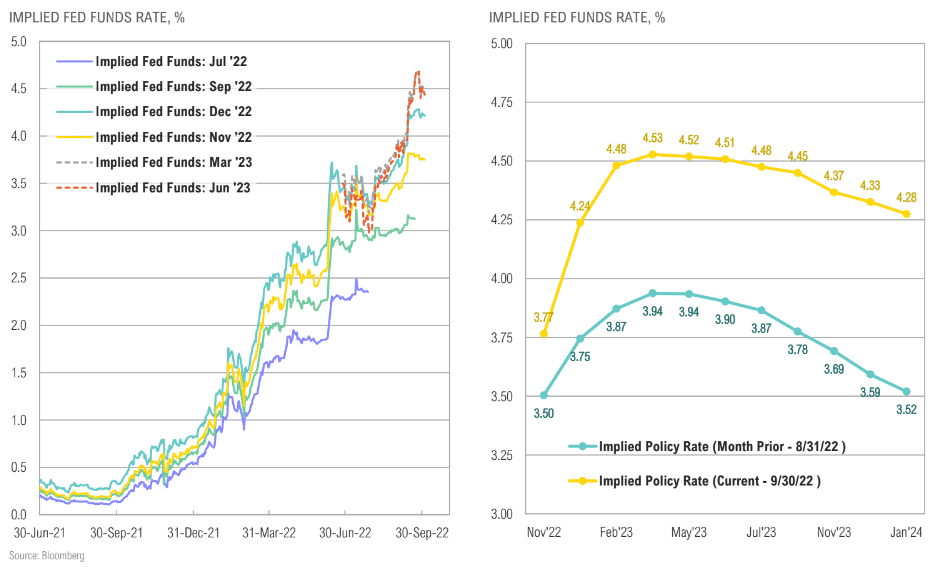Click the 3.77 yellow data label at Nov'22
Image resolution: width=939 pixels, height=567 pixels.
coord(544,317)
